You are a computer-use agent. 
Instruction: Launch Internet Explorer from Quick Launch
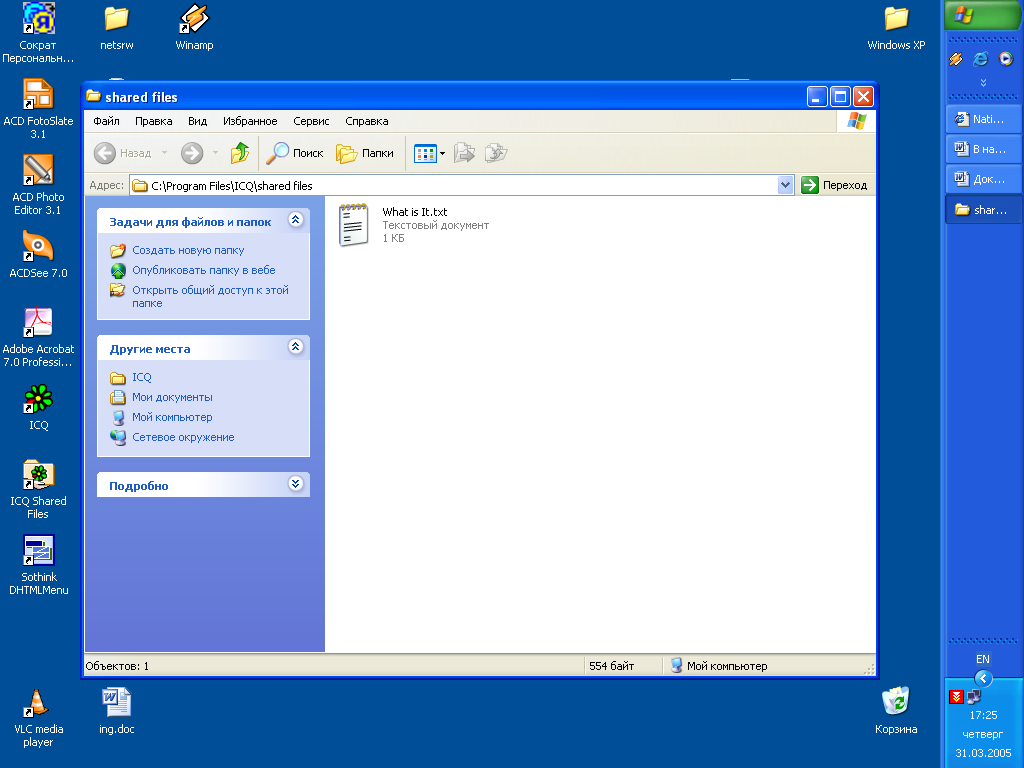point(981,59)
